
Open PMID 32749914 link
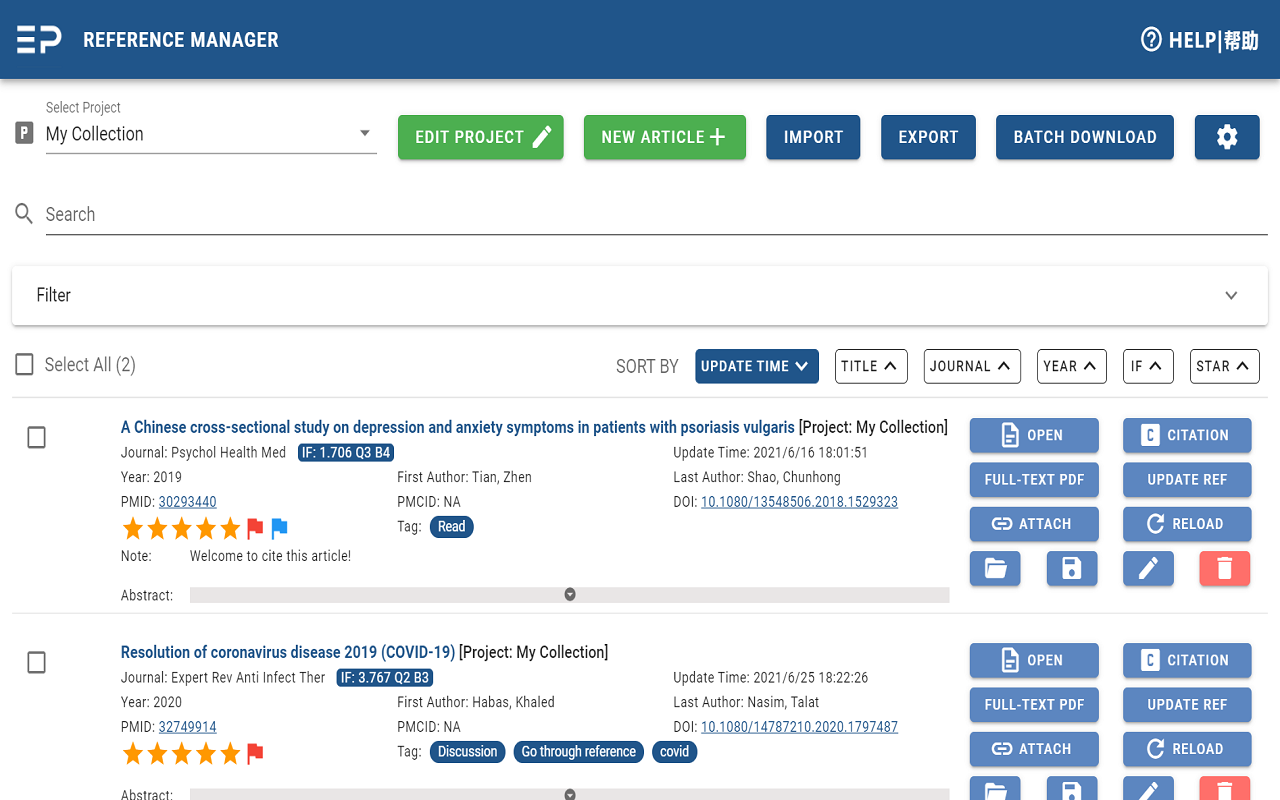(x=187, y=727)
